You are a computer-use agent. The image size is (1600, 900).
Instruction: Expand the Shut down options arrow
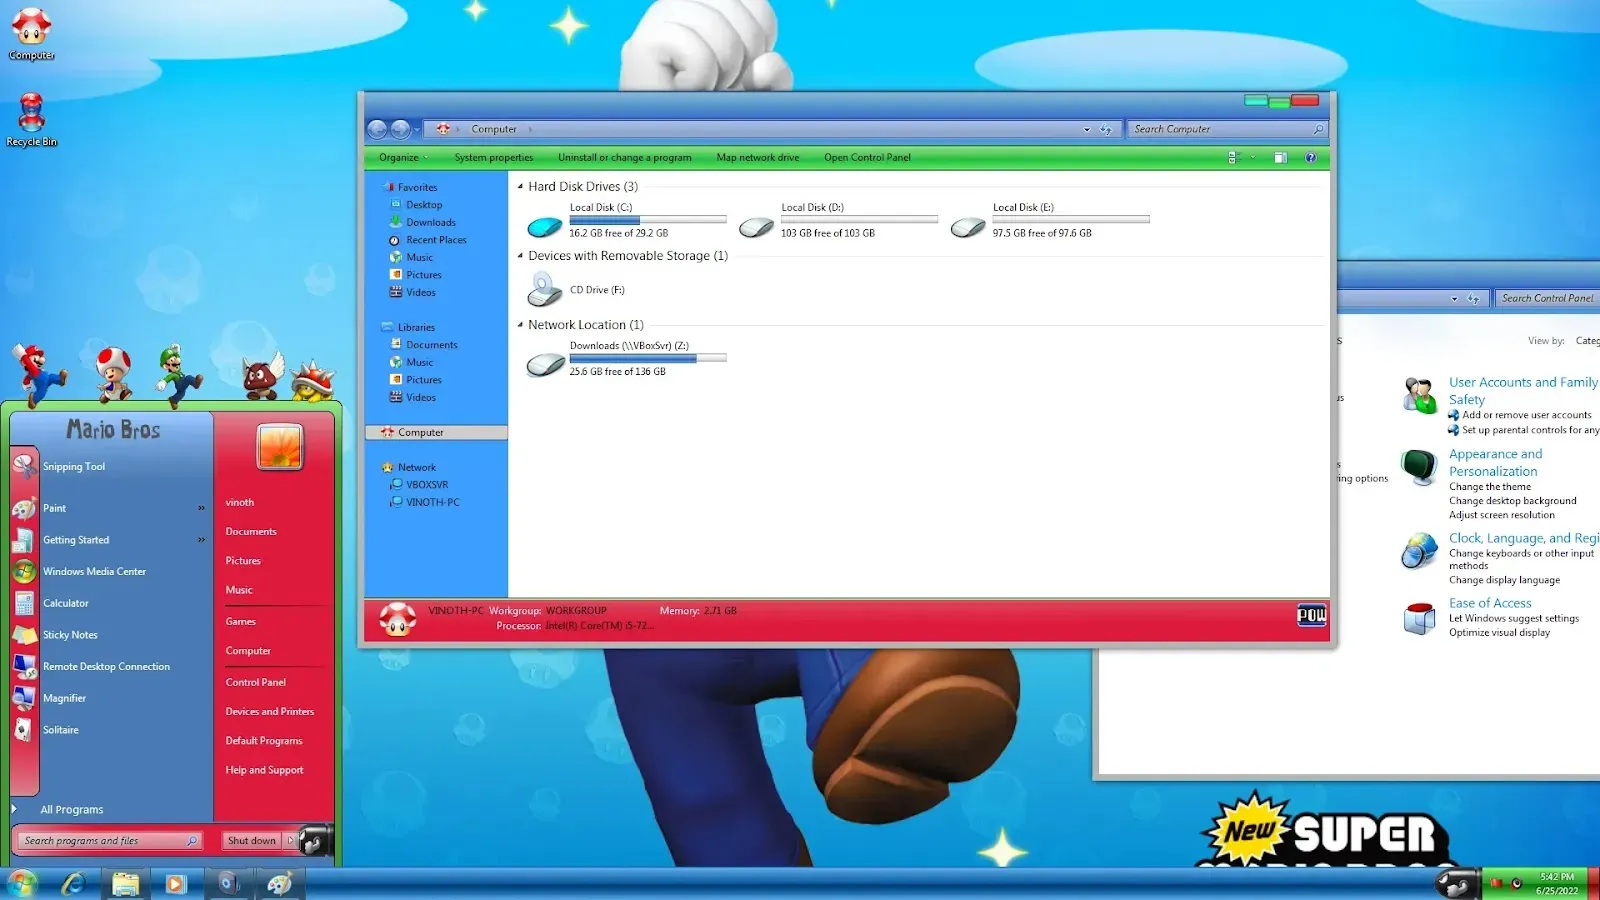[x=291, y=841]
